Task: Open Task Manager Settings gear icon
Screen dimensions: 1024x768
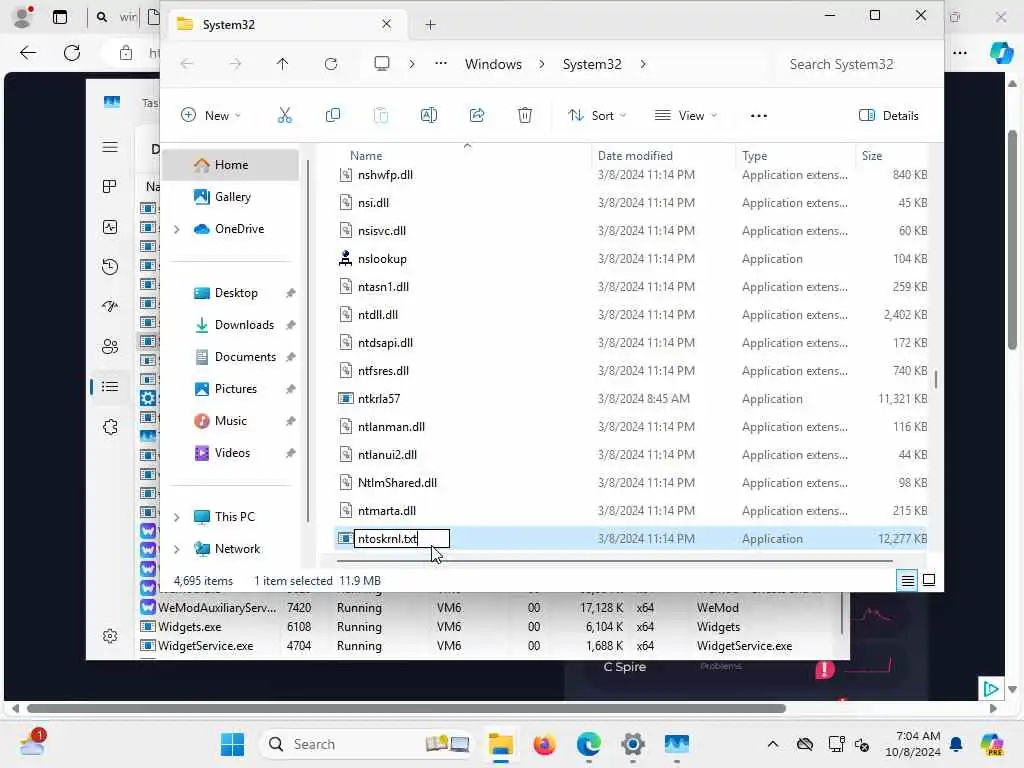Action: click(x=110, y=636)
